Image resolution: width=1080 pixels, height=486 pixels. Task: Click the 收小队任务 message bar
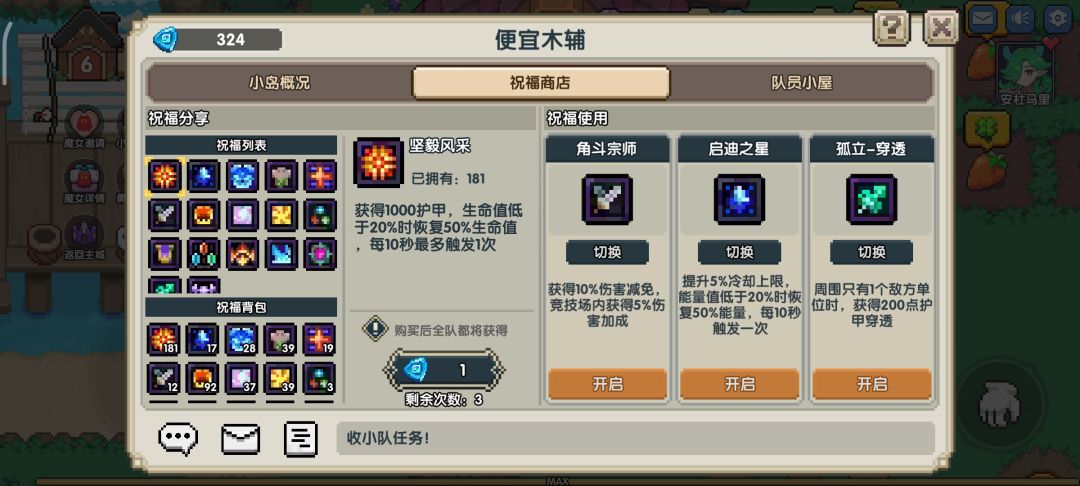pos(635,439)
